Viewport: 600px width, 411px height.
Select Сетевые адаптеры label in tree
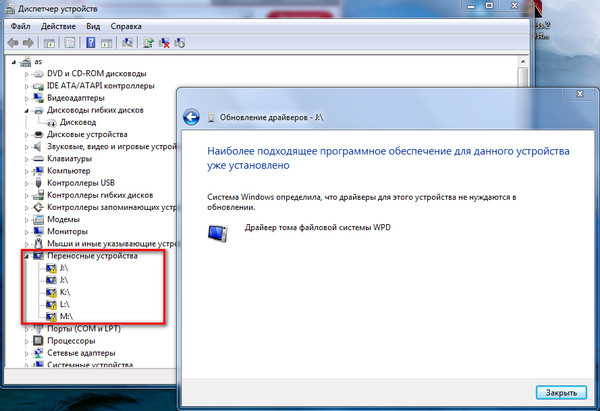[81, 353]
